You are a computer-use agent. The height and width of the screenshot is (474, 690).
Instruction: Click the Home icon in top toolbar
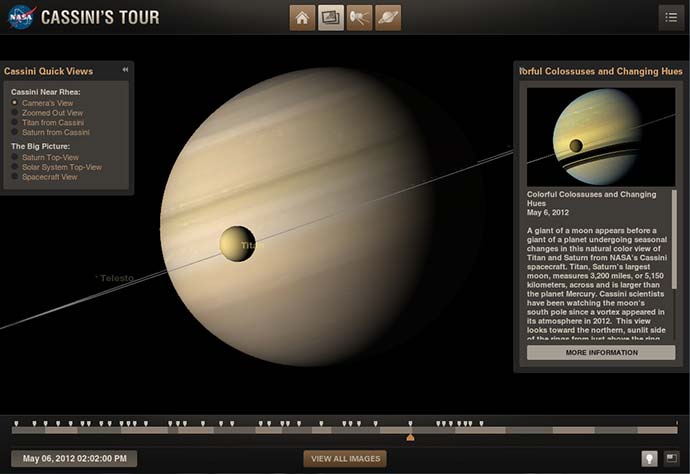pyautogui.click(x=303, y=17)
